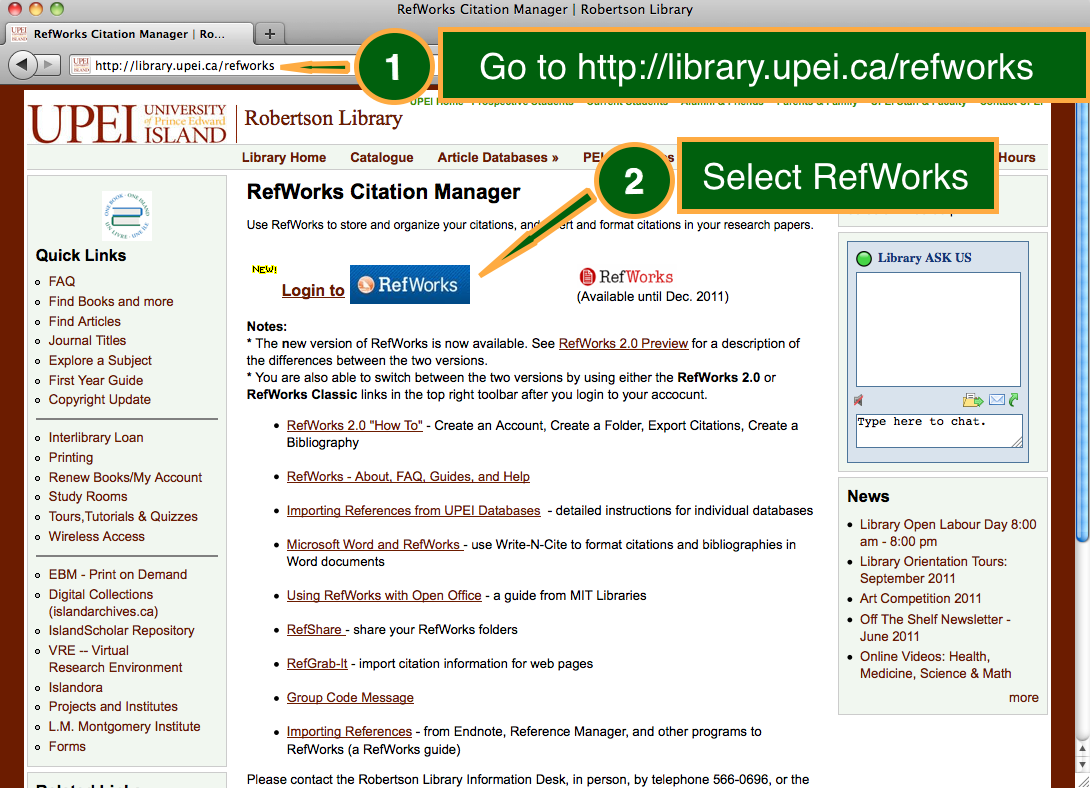Click the green Library ASK US status dot
Viewport: 1090px width, 788px height.
[864, 258]
